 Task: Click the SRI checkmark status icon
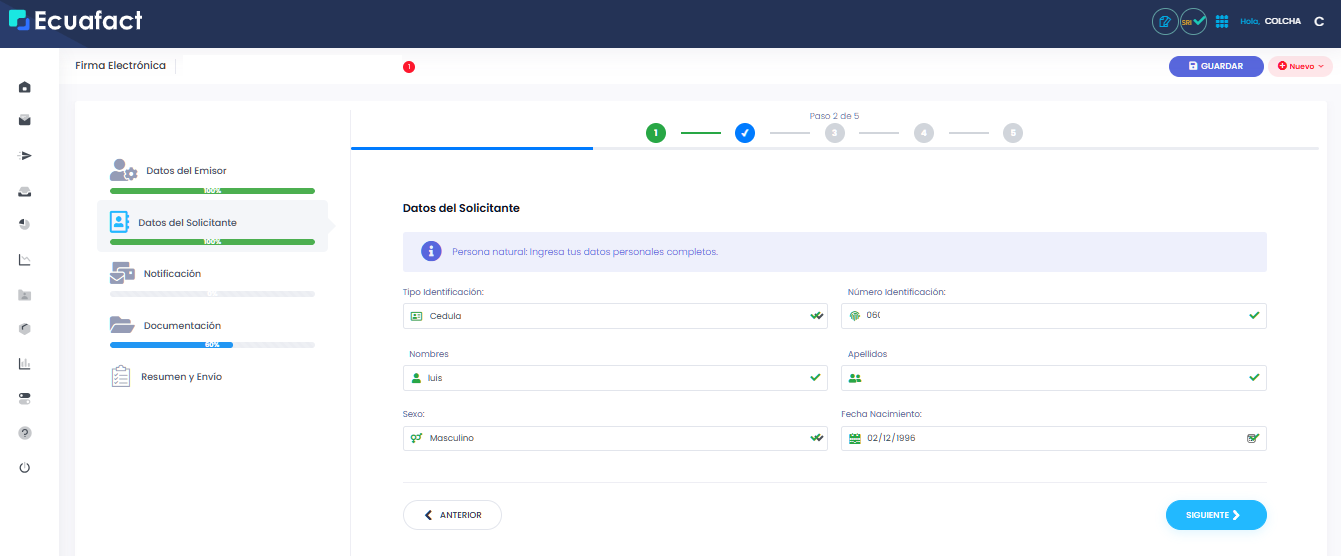[1194, 21]
